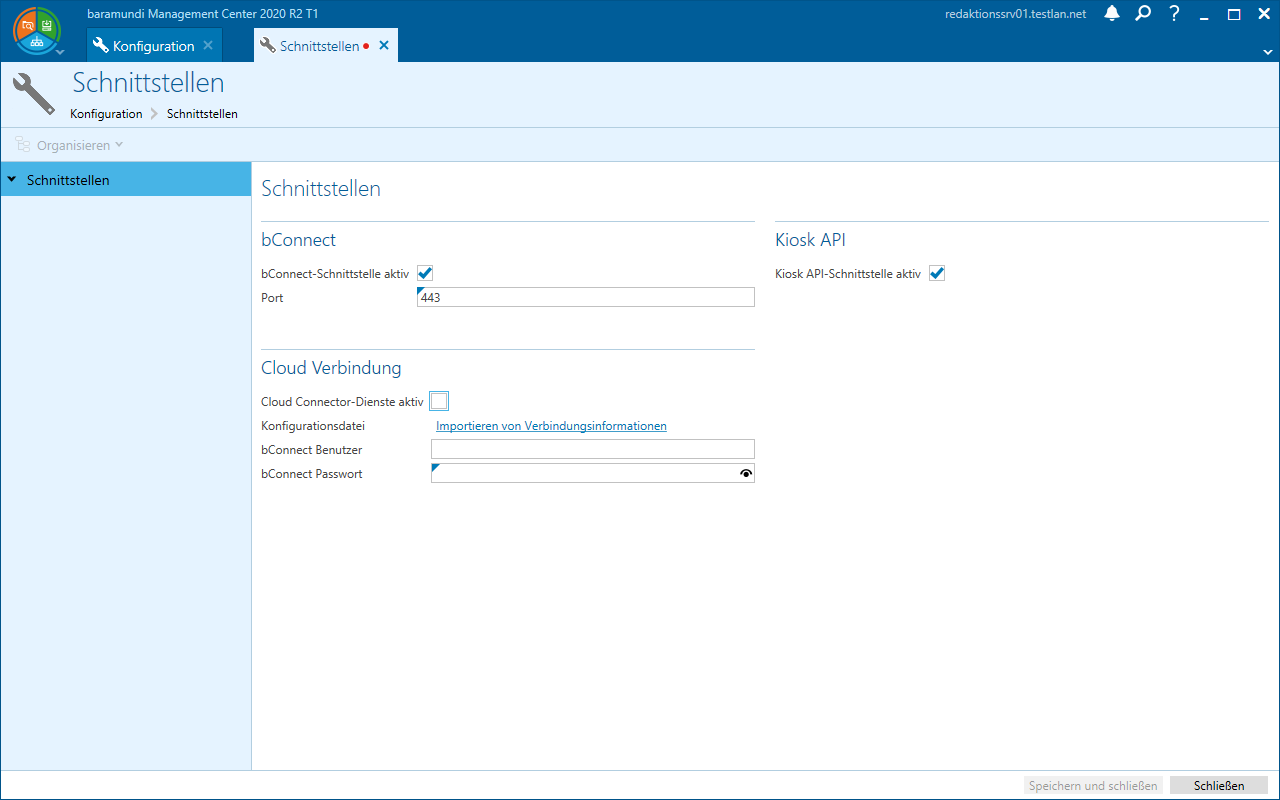Click Konfiguration in the breadcrumb path
Viewport: 1280px width, 800px height.
tap(106, 114)
